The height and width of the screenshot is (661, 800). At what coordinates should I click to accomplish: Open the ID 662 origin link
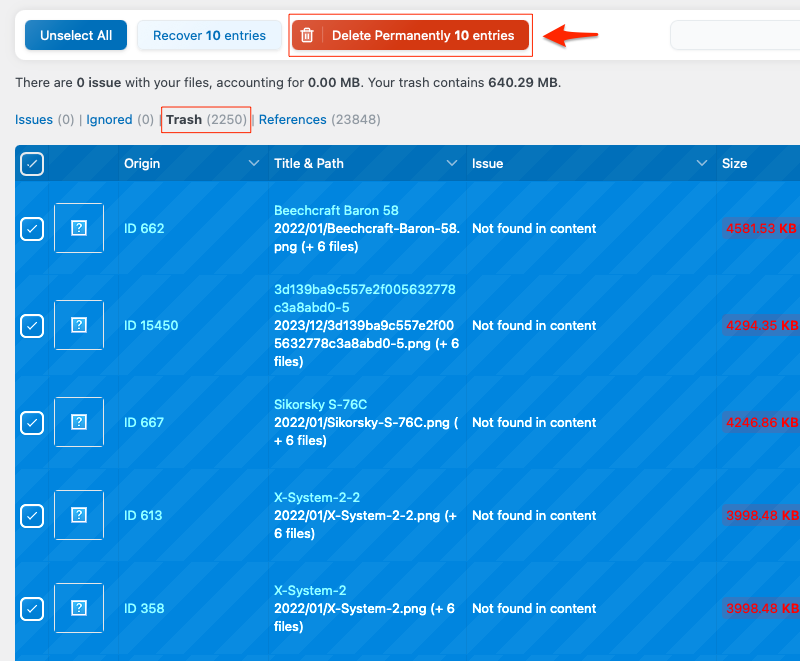pos(144,229)
